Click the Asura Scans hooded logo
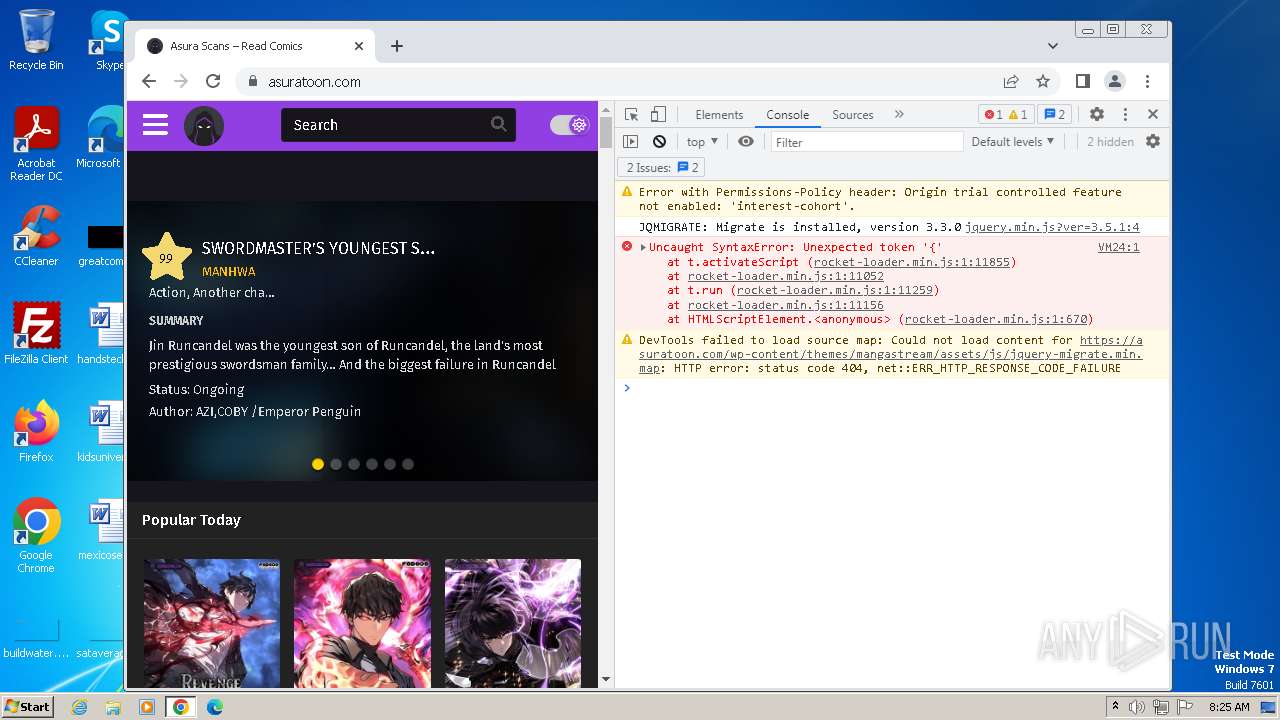The image size is (1280, 720). click(x=204, y=126)
